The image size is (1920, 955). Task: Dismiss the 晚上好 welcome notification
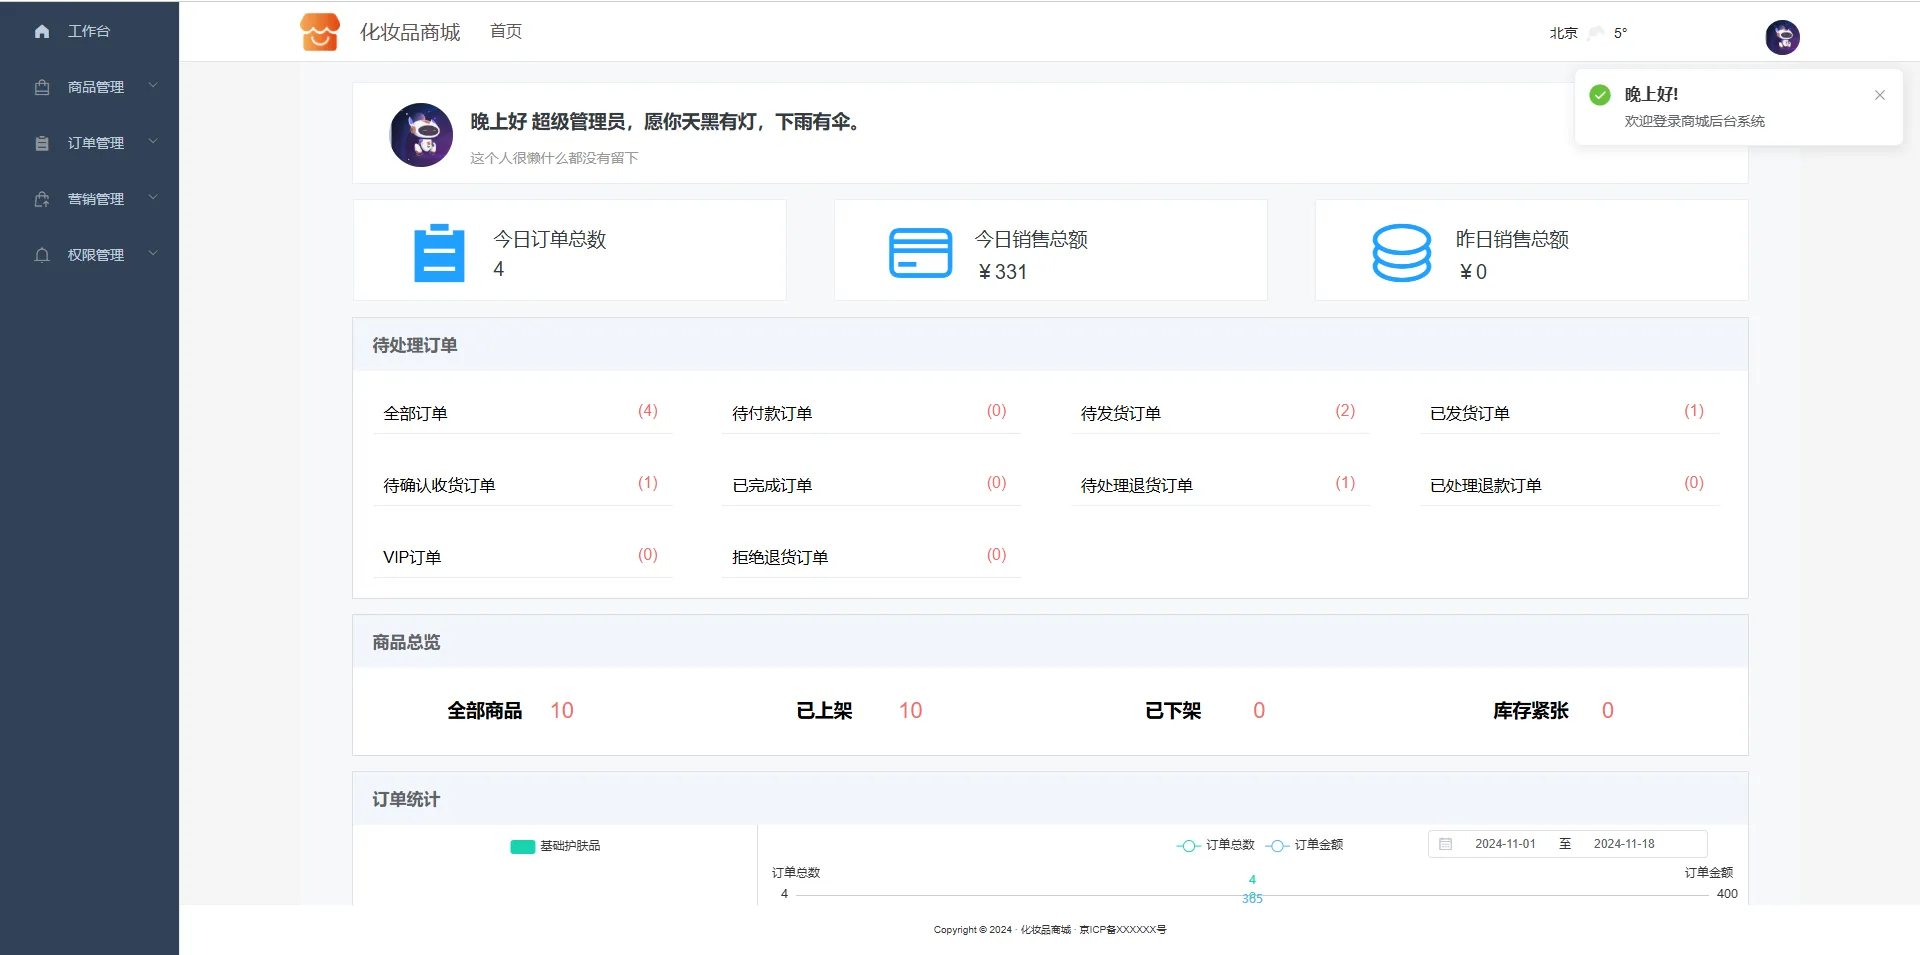(x=1879, y=95)
